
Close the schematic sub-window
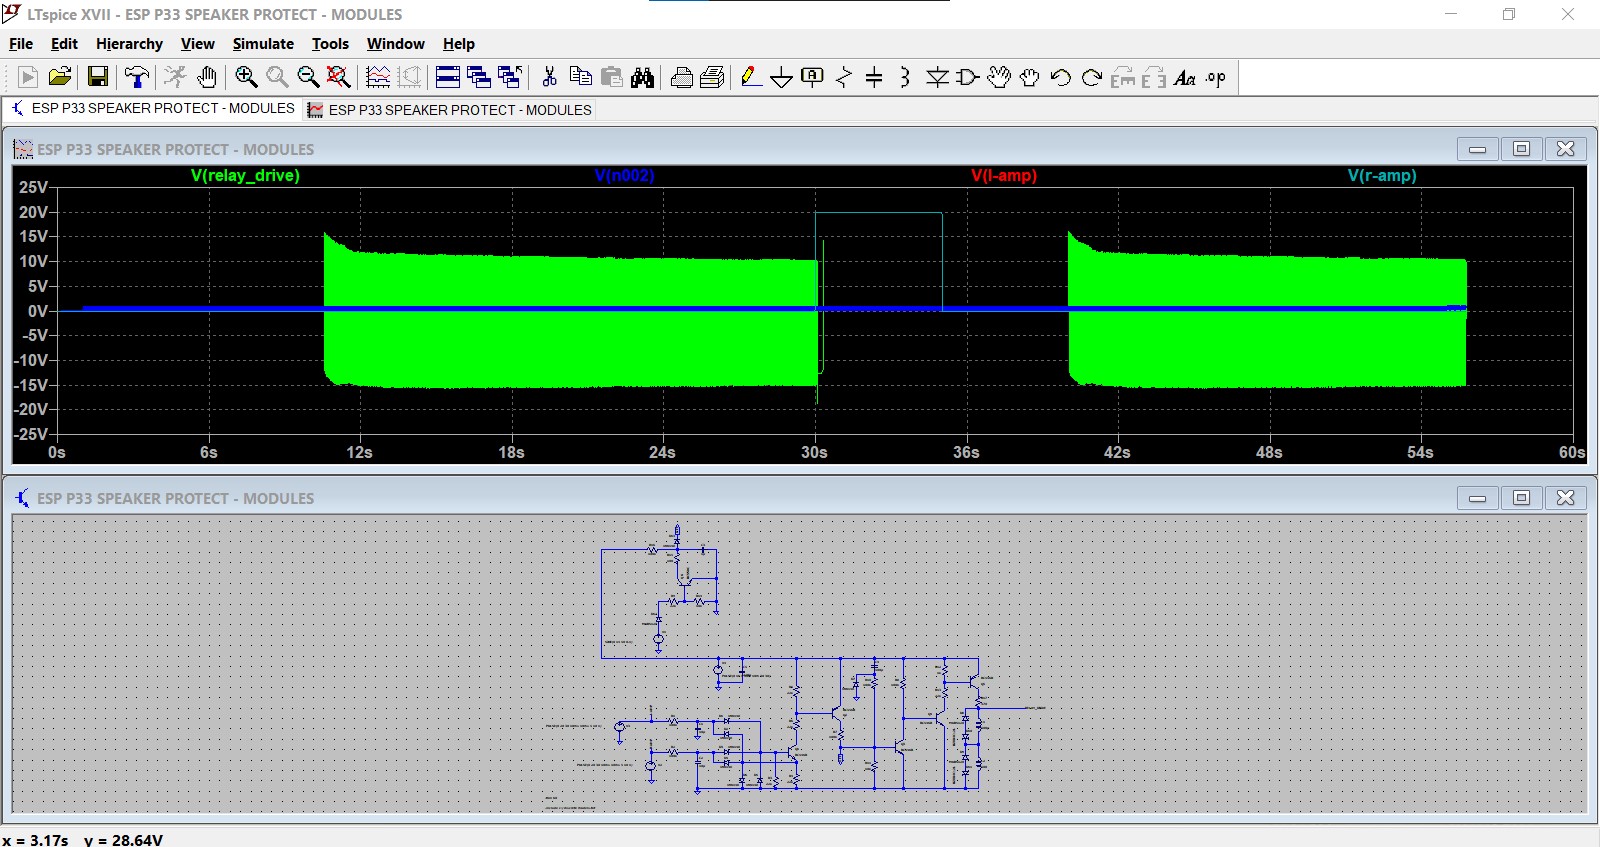coord(1566,498)
